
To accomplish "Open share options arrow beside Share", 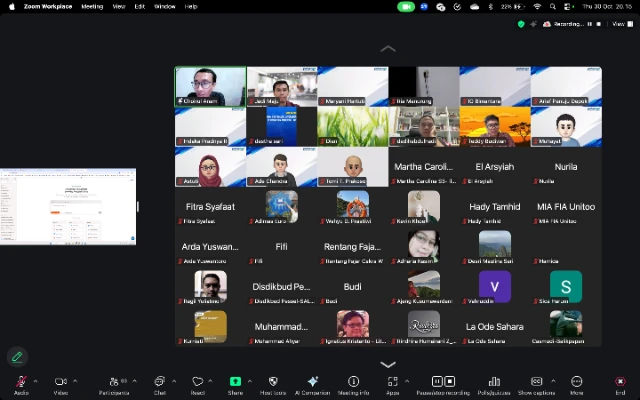I will 250,381.
